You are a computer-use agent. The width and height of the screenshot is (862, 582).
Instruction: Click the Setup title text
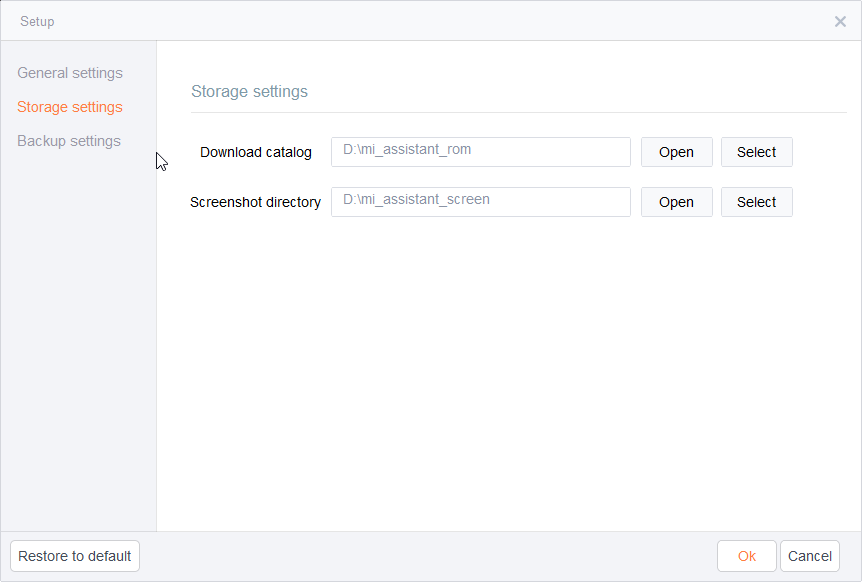[x=37, y=21]
